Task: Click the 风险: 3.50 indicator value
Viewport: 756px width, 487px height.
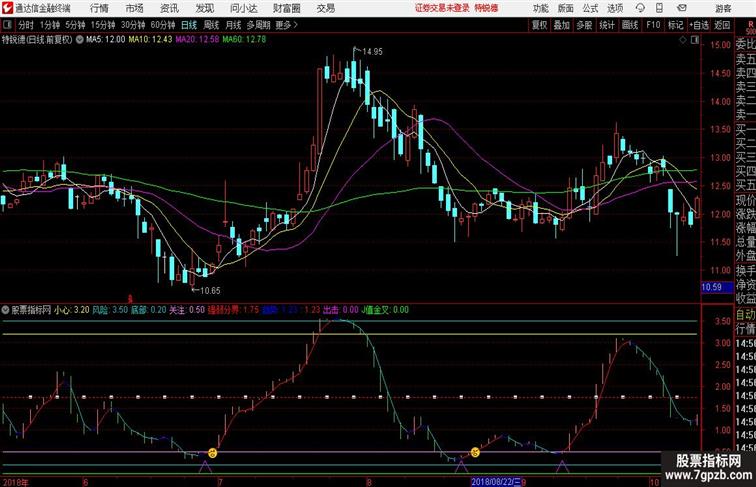Action: tap(110, 310)
